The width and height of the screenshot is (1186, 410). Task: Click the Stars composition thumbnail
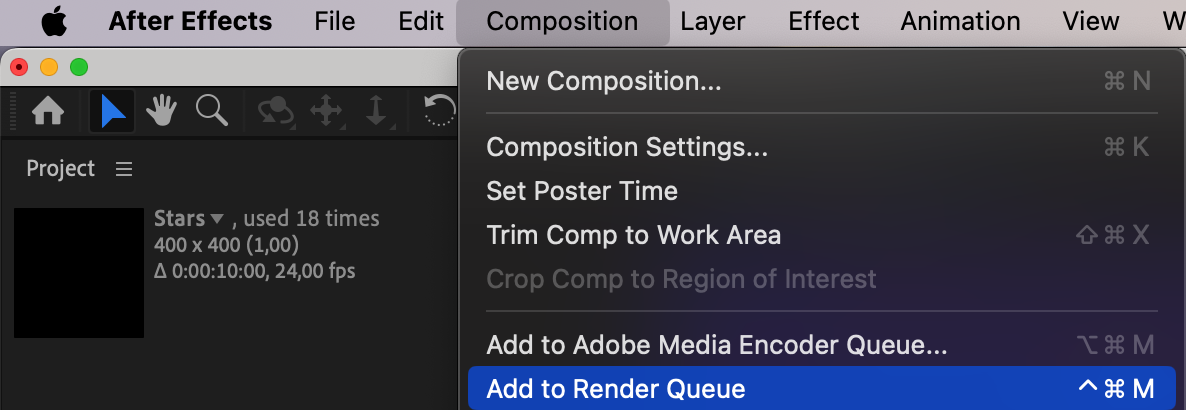pyautogui.click(x=79, y=273)
